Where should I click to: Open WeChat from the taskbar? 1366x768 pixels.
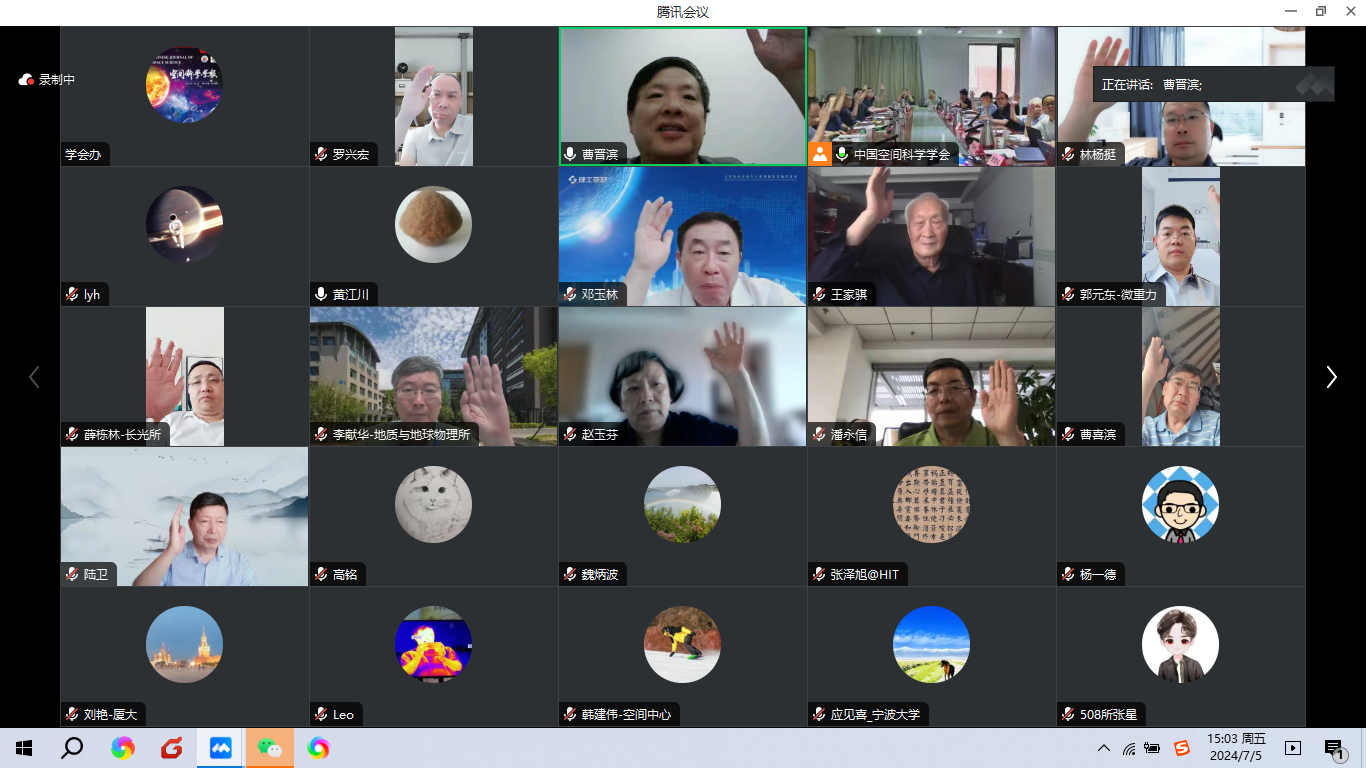click(269, 748)
